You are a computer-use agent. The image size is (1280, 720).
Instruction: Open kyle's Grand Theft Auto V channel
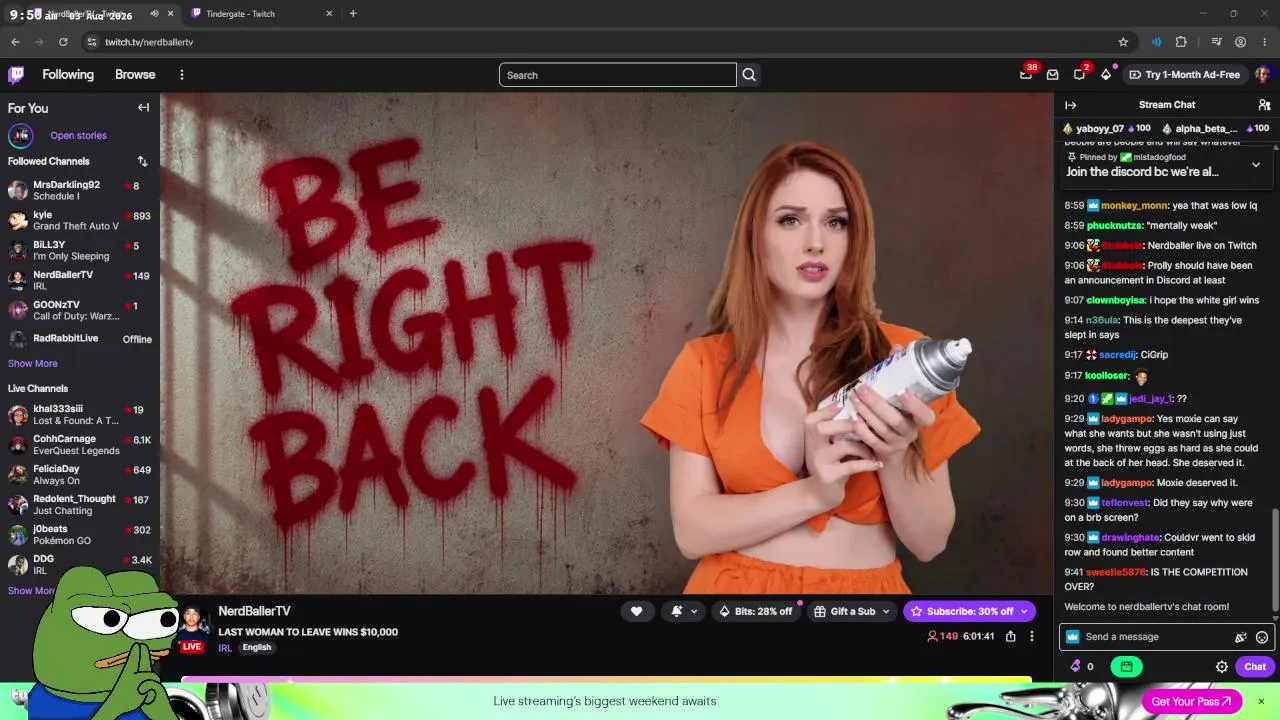pos(80,220)
